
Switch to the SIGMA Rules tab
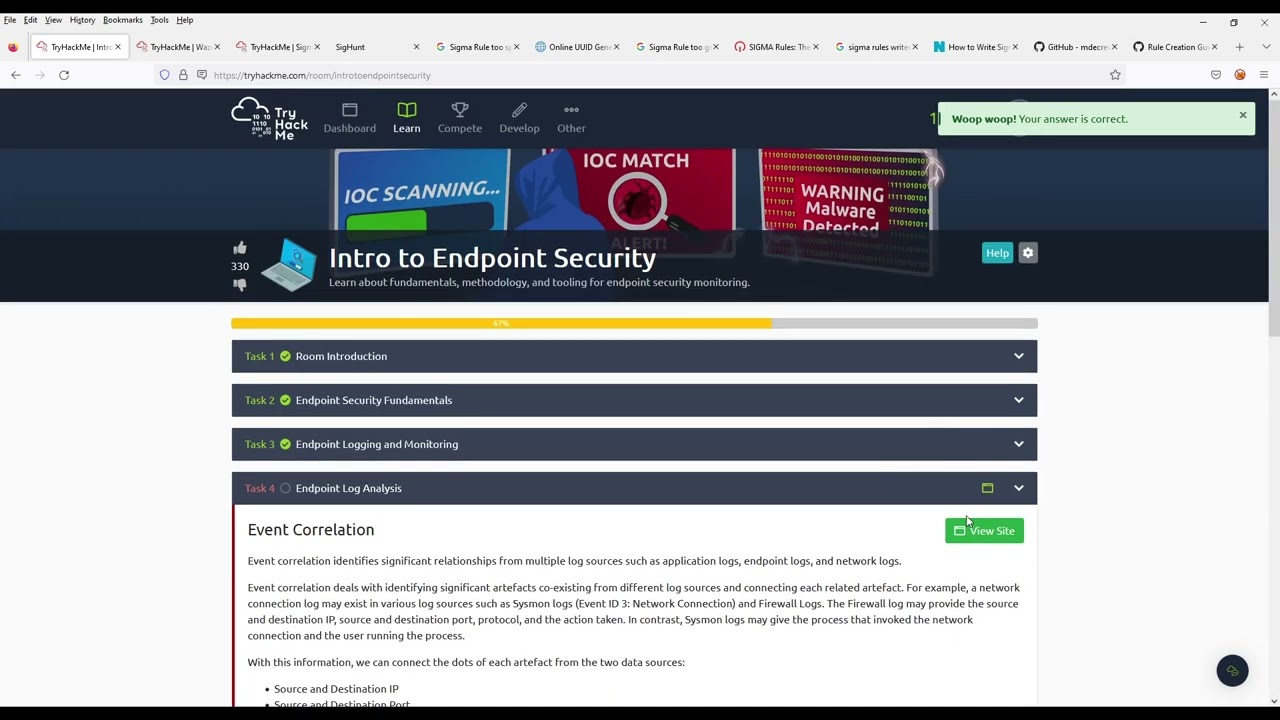(x=776, y=47)
